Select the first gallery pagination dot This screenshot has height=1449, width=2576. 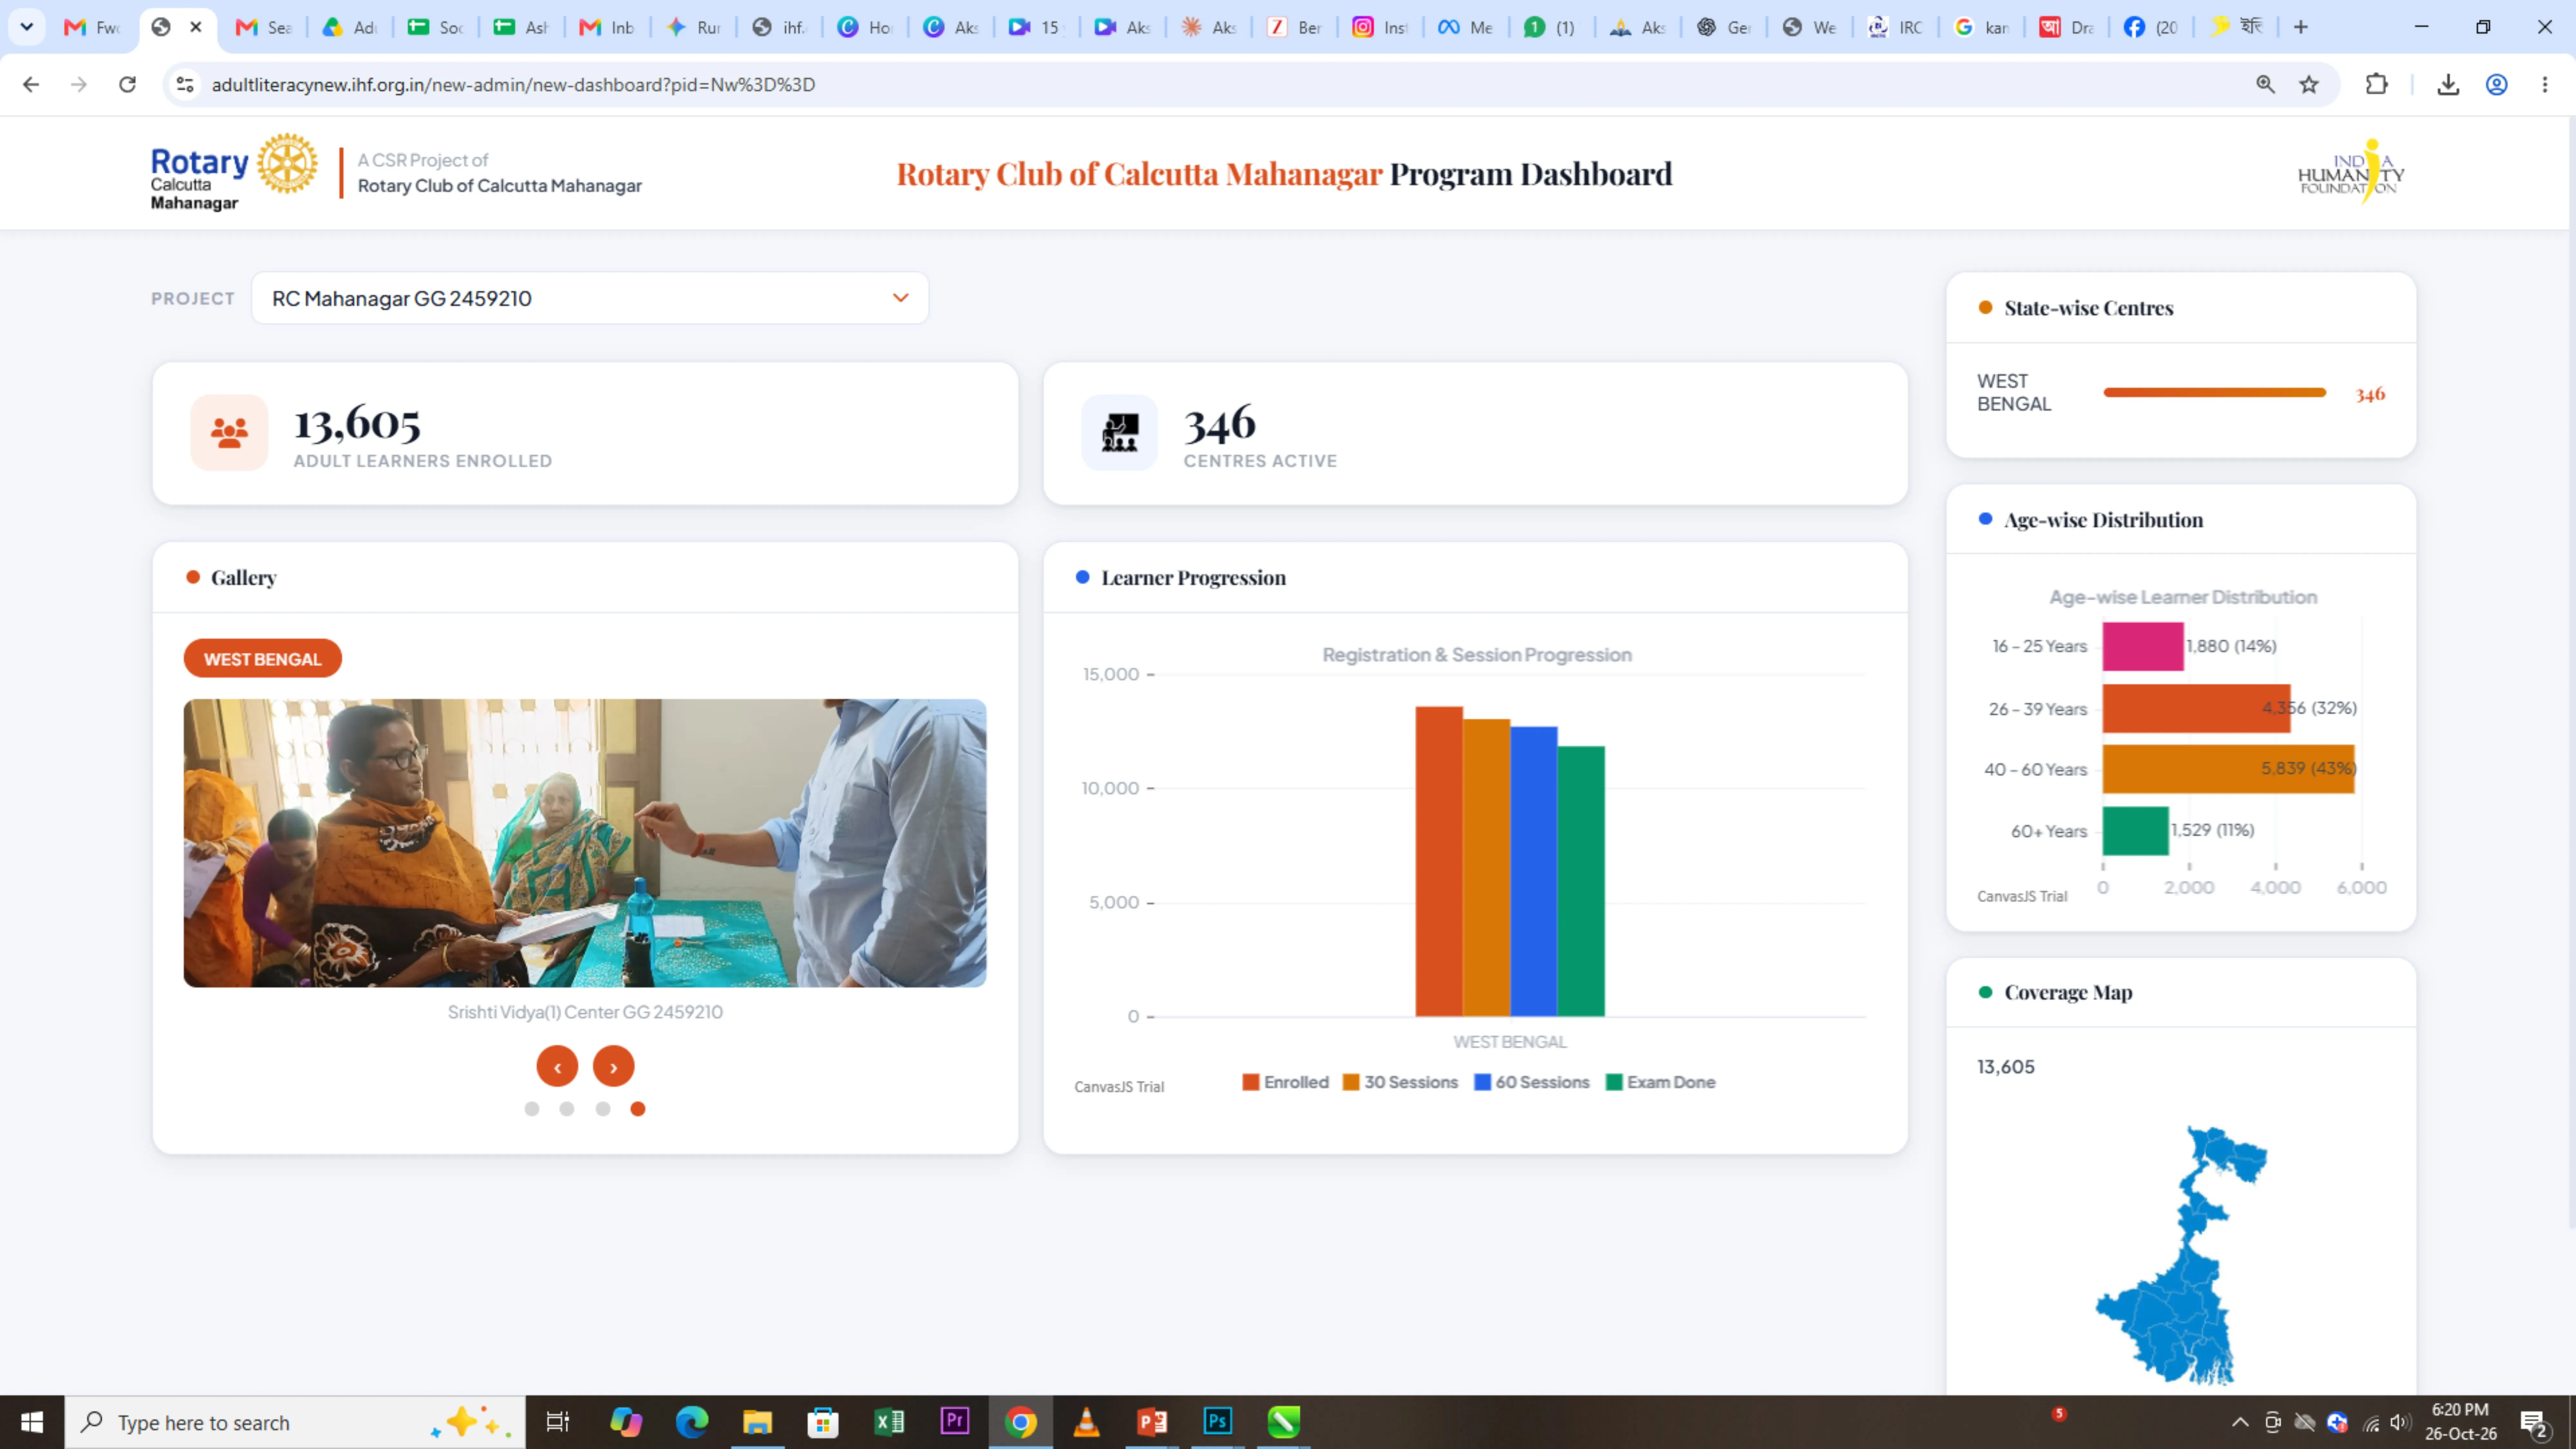(532, 1109)
